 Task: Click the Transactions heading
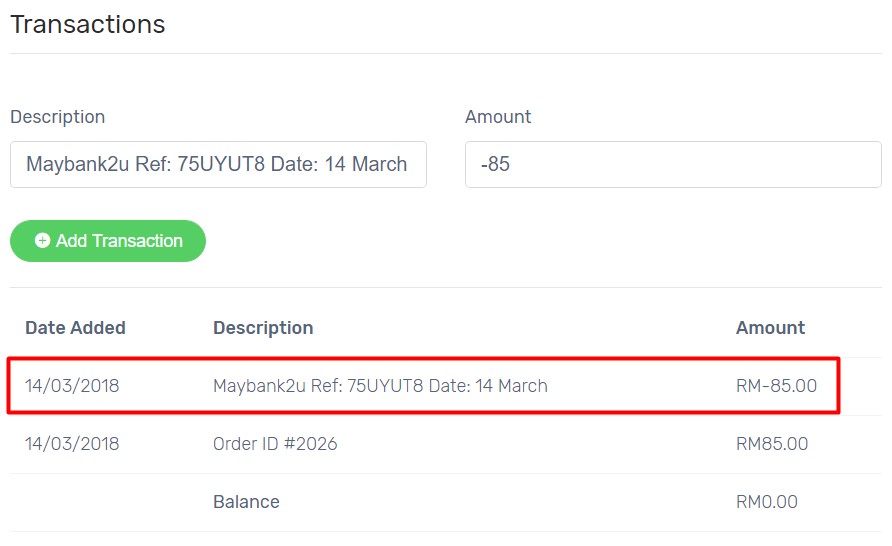88,24
